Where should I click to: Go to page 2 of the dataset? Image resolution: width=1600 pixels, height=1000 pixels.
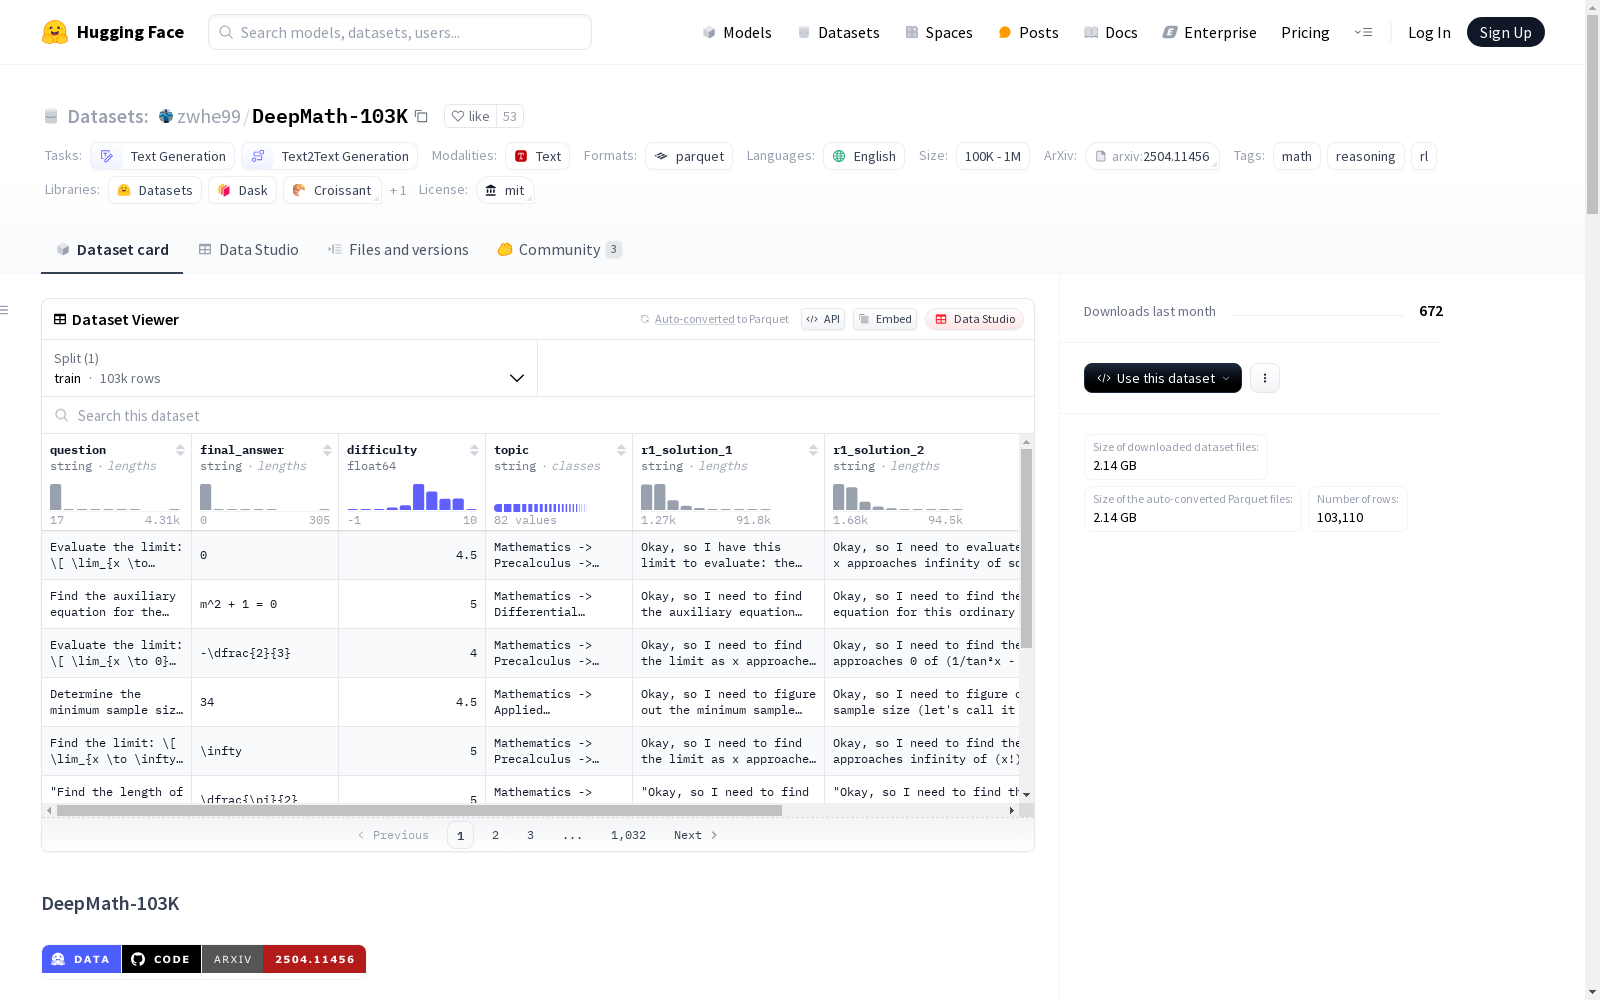(x=495, y=835)
